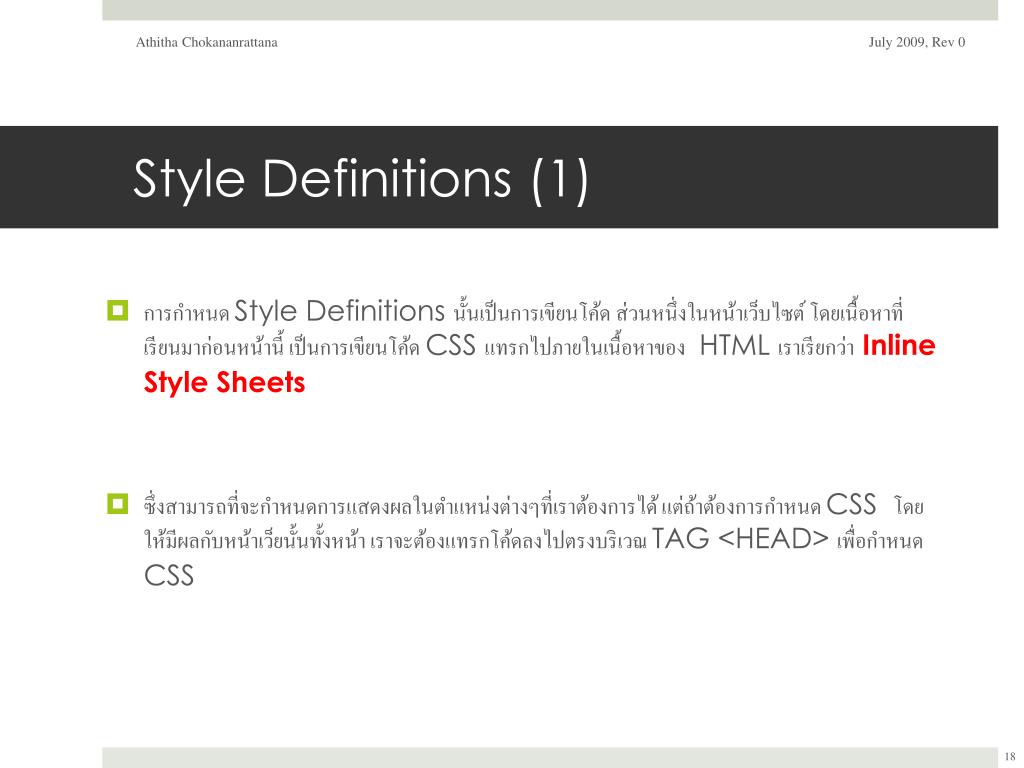The height and width of the screenshot is (768, 1024).
Task: Click the slide title "Style Definitions (1)"
Action: pos(361,179)
